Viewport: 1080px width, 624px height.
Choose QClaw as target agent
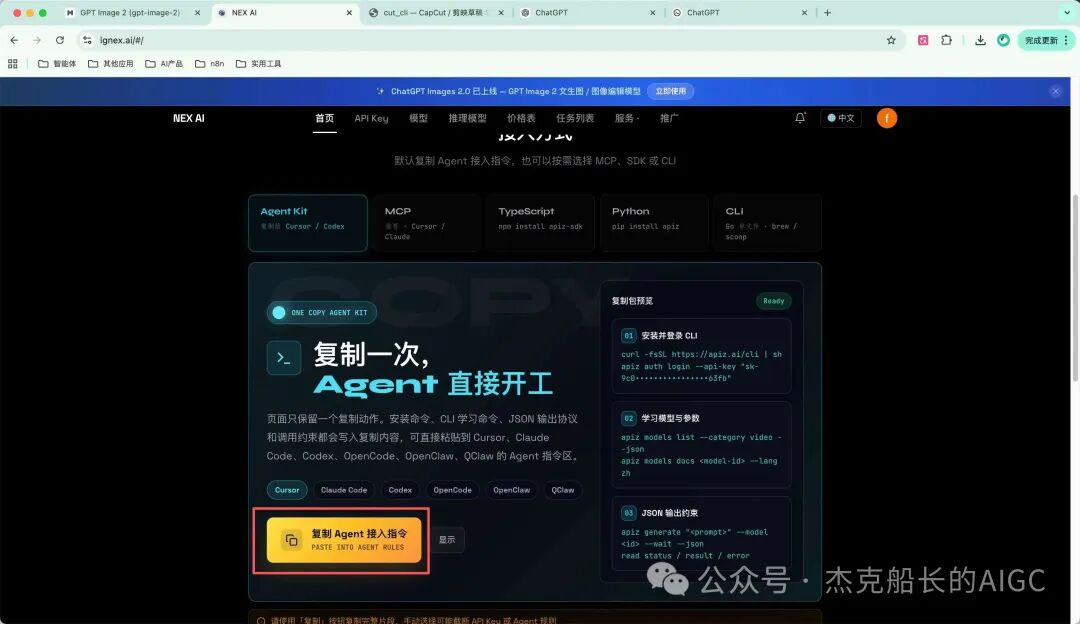563,490
